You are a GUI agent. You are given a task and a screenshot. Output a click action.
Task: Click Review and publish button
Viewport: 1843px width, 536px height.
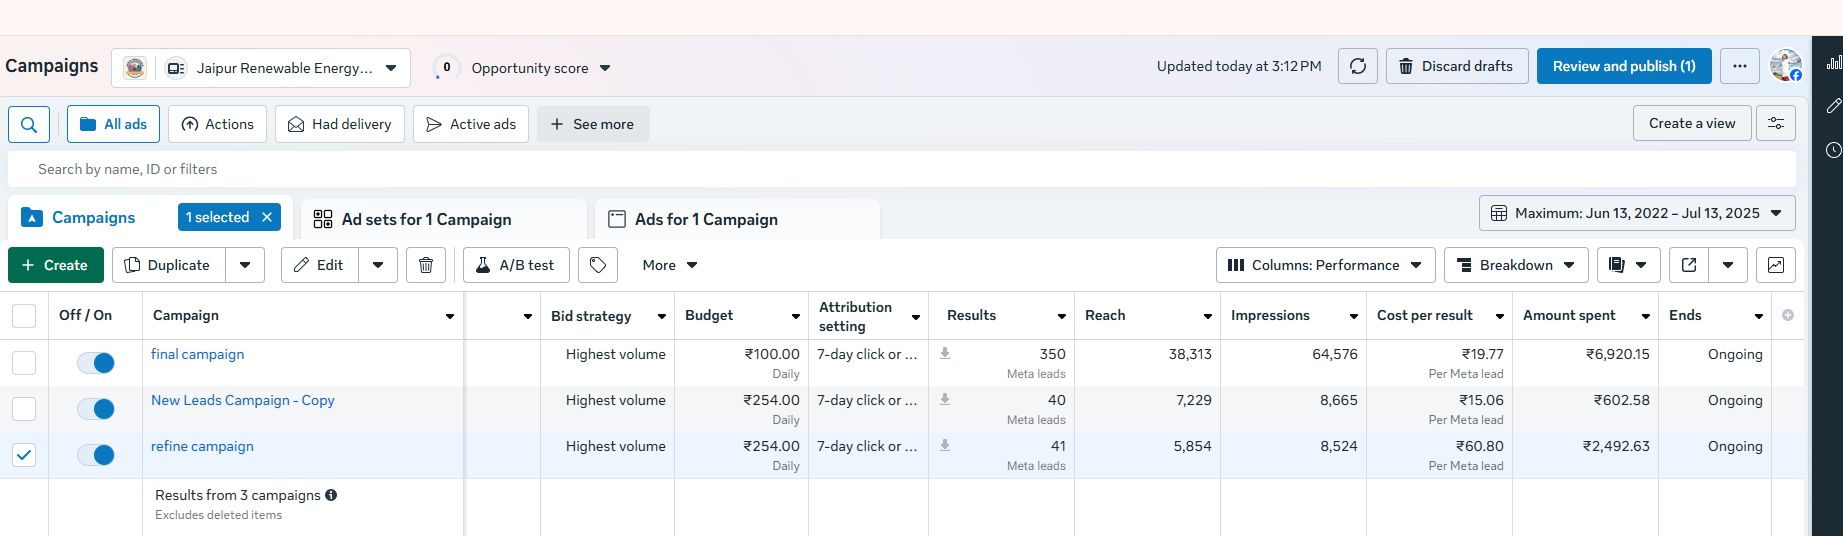[x=1623, y=67]
